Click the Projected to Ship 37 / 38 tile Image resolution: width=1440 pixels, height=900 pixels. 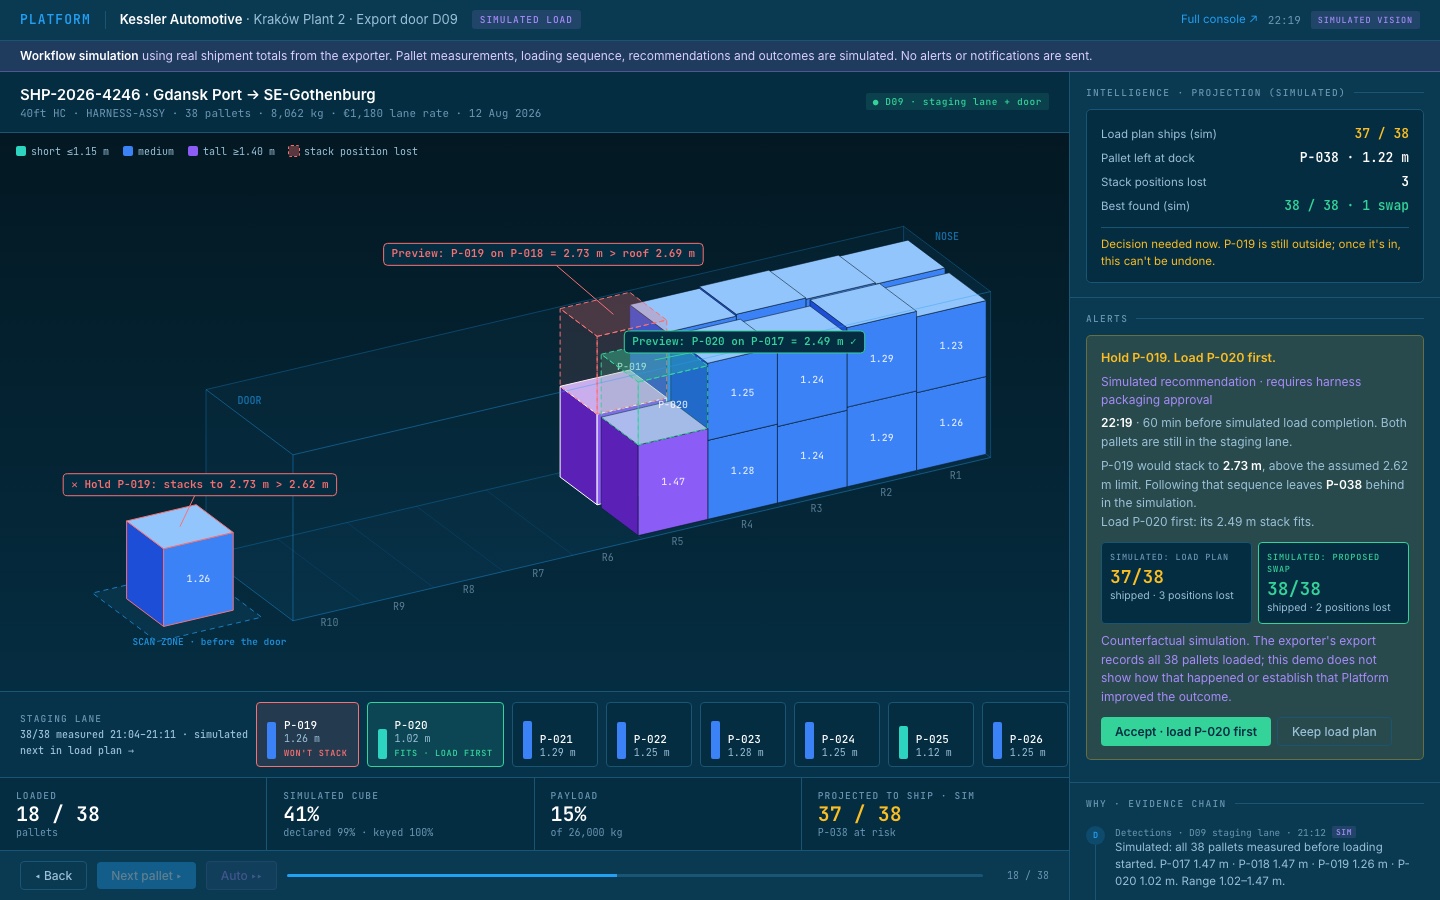coord(935,814)
